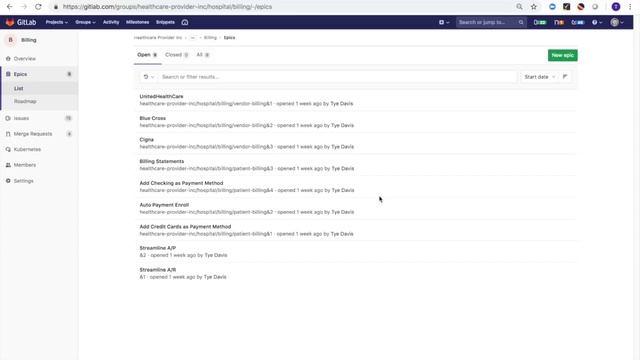Open the UnitedHealthCare epic
The width and height of the screenshot is (640, 360).
(161, 97)
